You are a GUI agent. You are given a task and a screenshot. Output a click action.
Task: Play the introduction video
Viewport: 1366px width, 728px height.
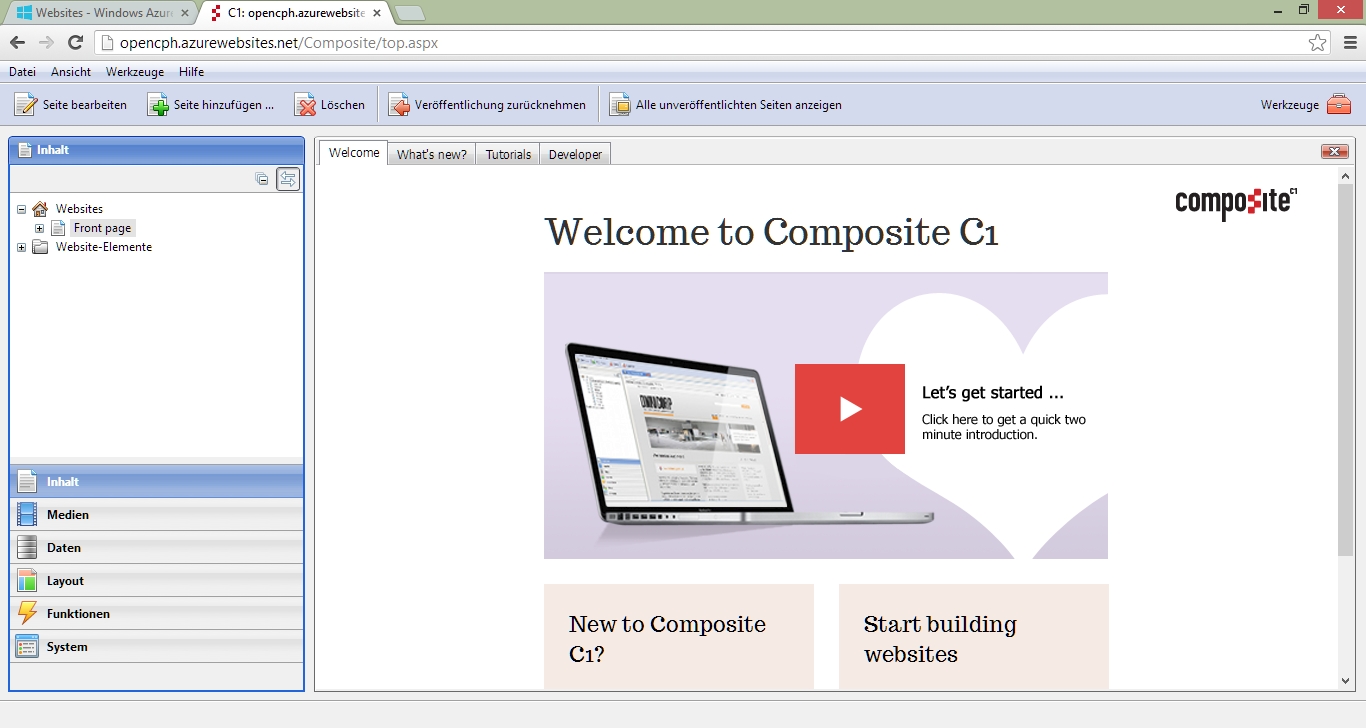(850, 409)
